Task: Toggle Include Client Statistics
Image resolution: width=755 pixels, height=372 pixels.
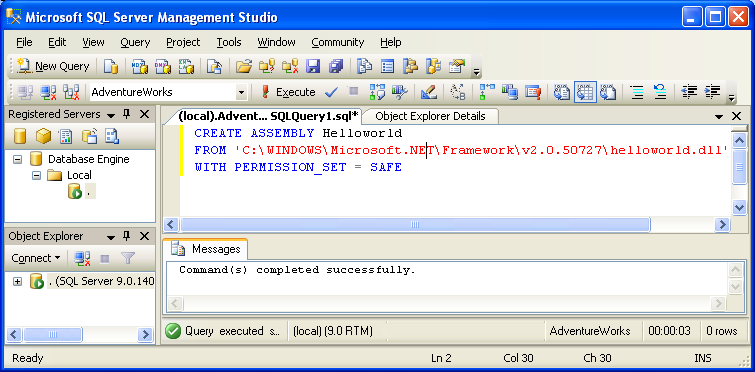Action: (510, 92)
